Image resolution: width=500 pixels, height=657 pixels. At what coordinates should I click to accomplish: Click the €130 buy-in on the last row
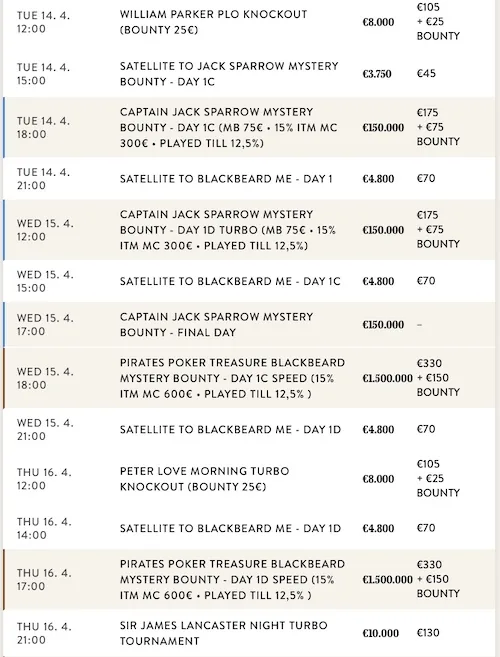click(x=428, y=633)
